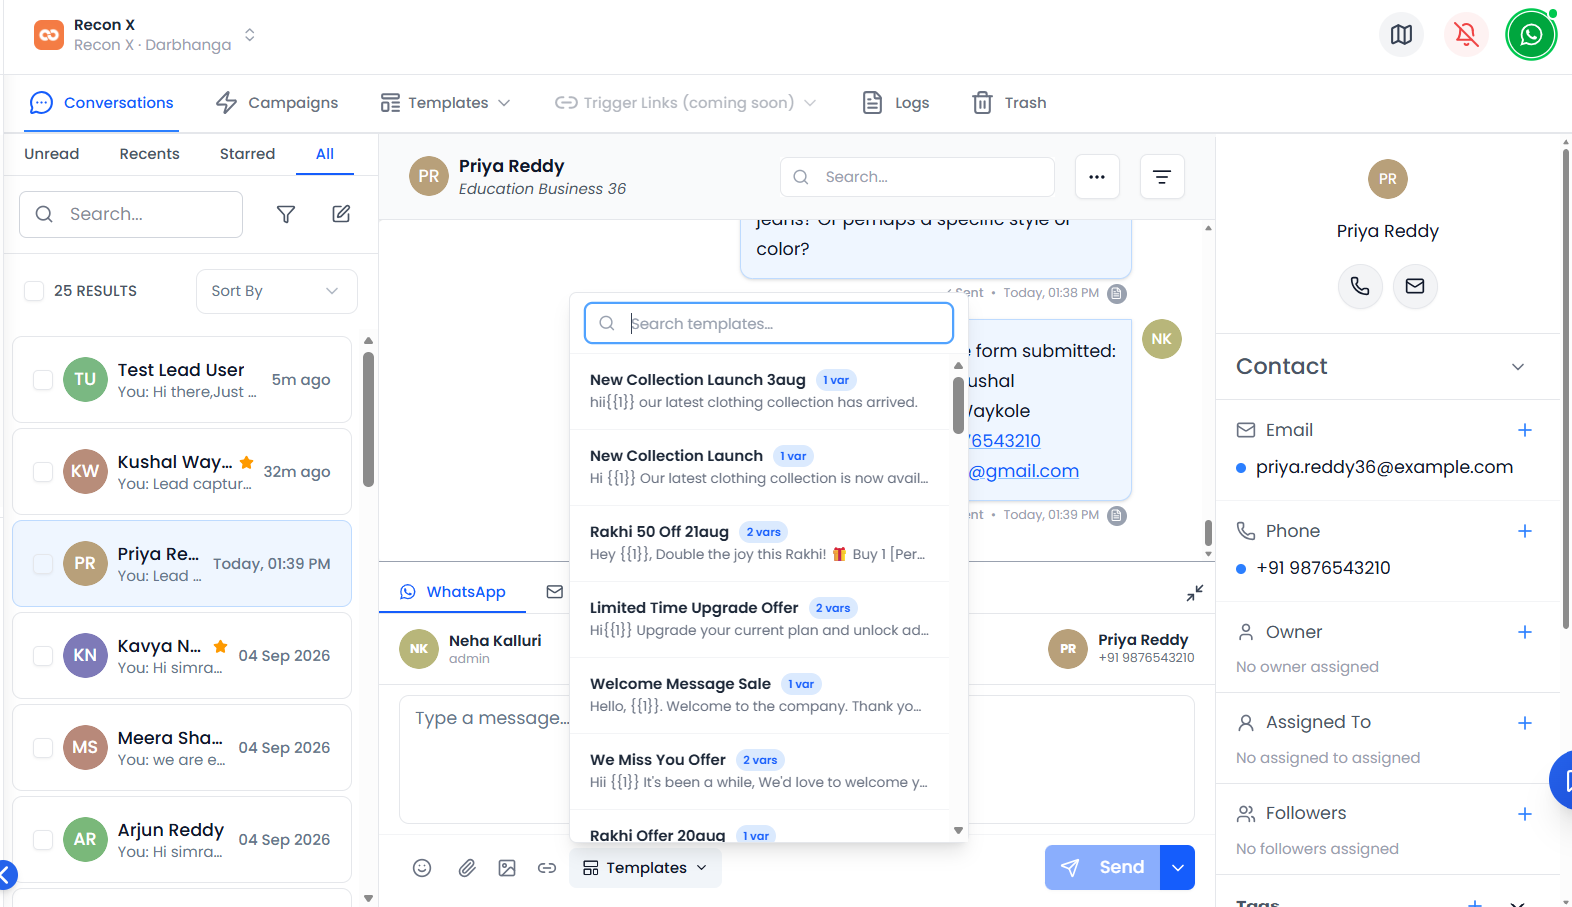
Task: Click the muted notifications bell icon
Action: point(1466,35)
